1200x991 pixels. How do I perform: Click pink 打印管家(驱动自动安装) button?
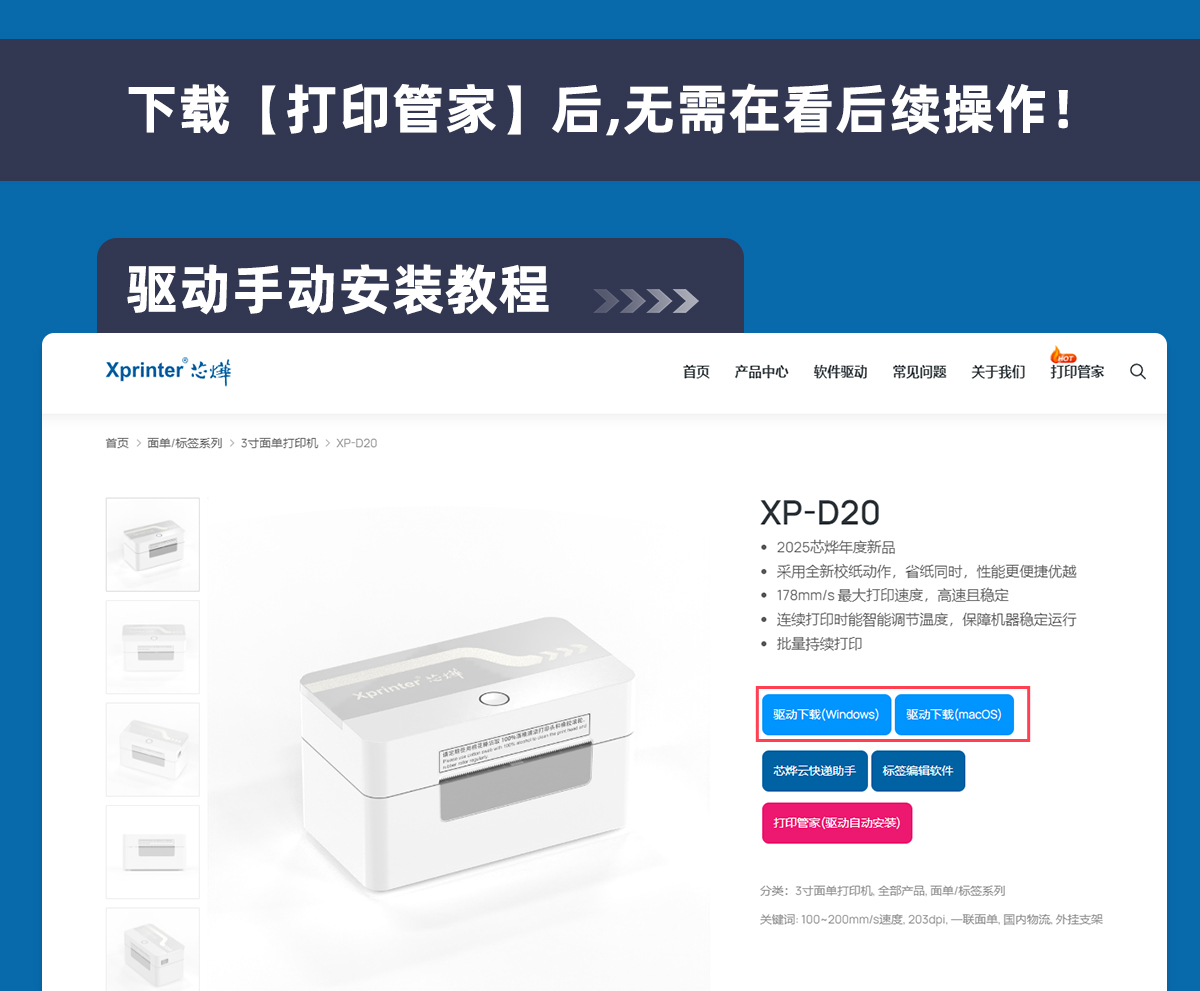[x=837, y=823]
